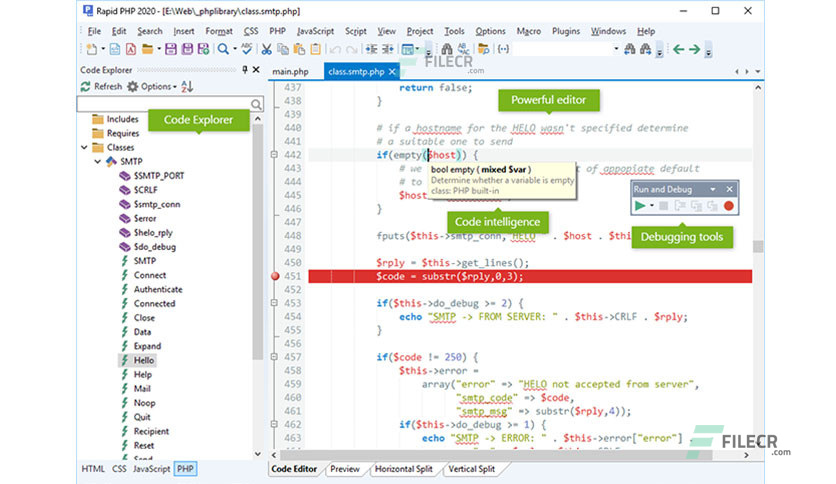The height and width of the screenshot is (484, 836).
Task: Click Refresh in Code Explorer
Action: [101, 86]
